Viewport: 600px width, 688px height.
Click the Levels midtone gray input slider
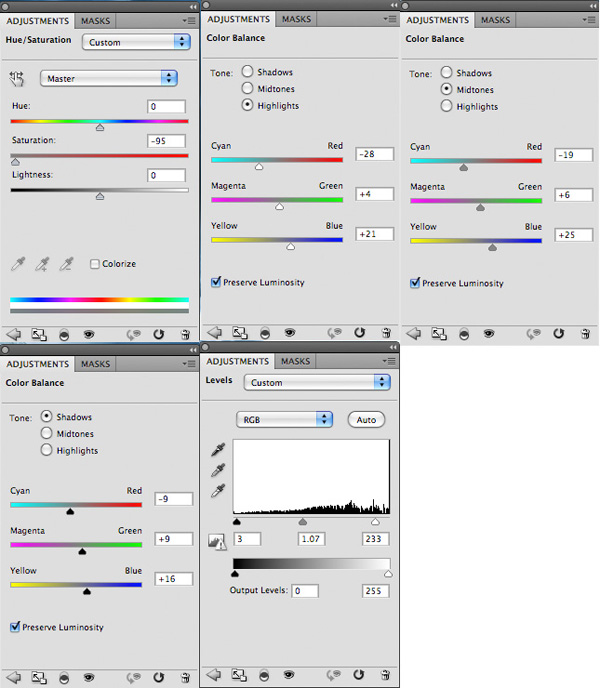[303, 522]
